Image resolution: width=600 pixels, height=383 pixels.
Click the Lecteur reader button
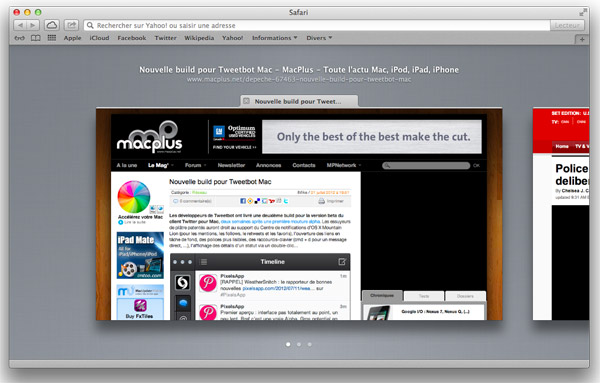[567, 25]
